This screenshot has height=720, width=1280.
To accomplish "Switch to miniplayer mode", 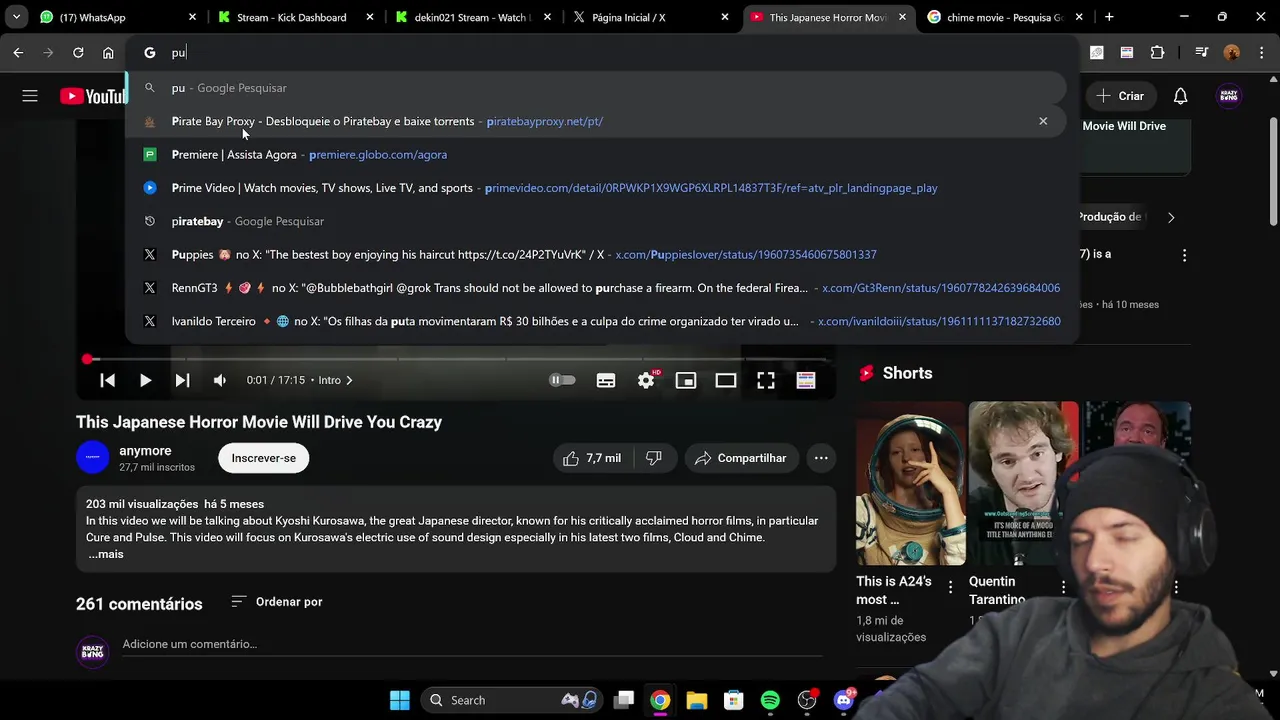I will pyautogui.click(x=686, y=380).
